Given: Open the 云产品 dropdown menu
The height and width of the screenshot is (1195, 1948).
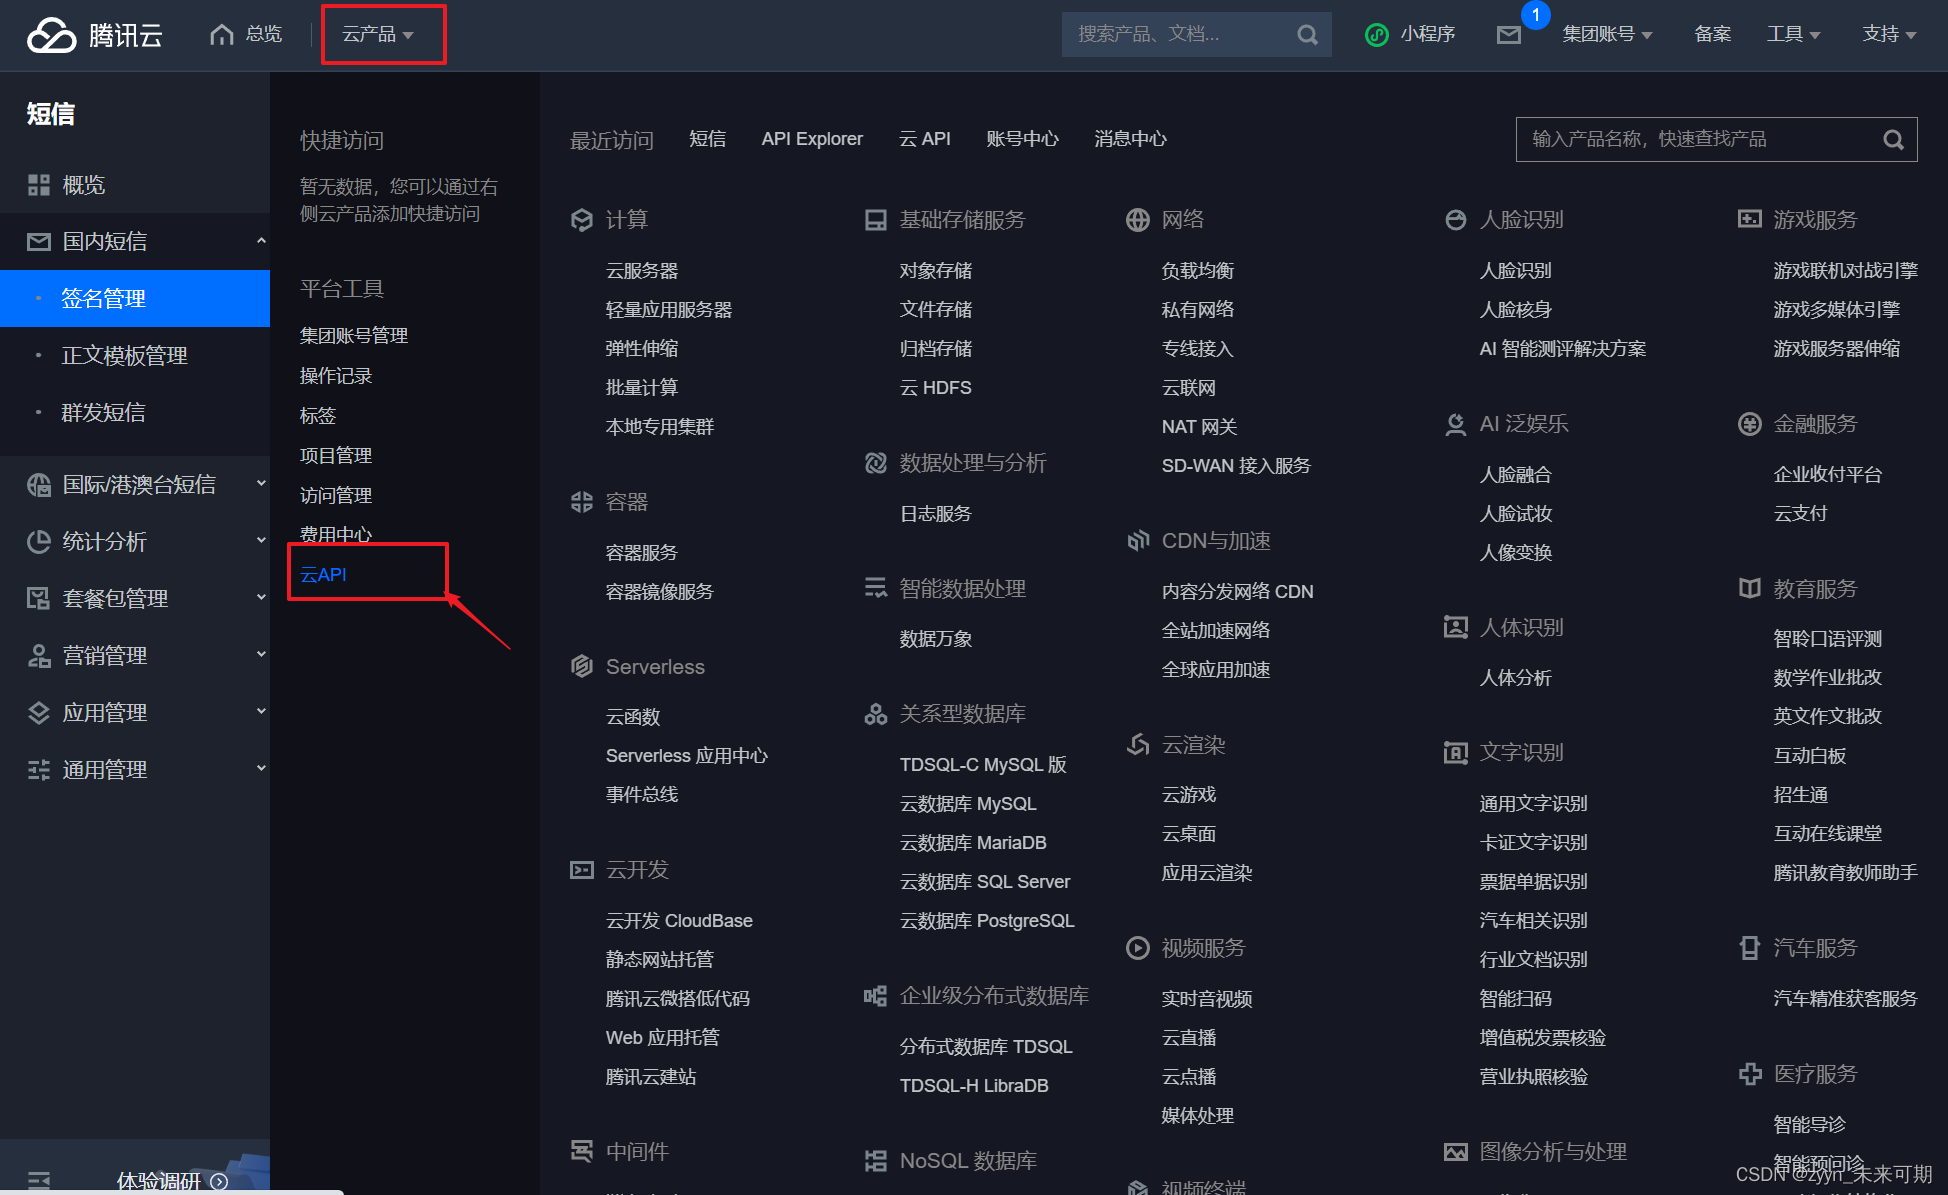Looking at the screenshot, I should (378, 35).
